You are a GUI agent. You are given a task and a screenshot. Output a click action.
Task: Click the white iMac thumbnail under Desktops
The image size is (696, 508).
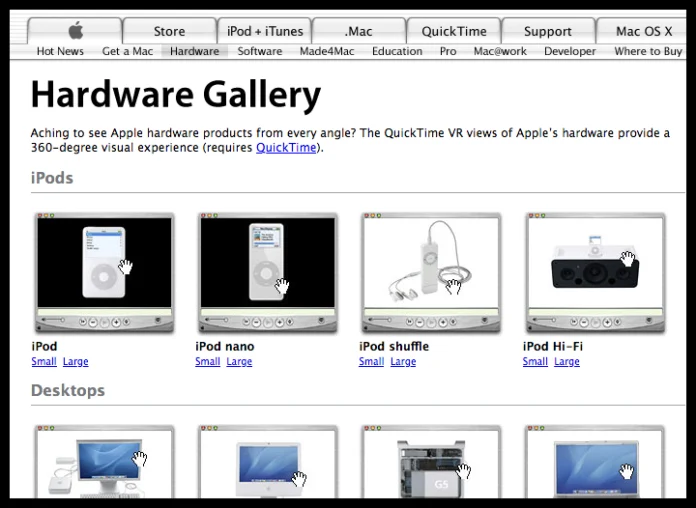(x=268, y=461)
